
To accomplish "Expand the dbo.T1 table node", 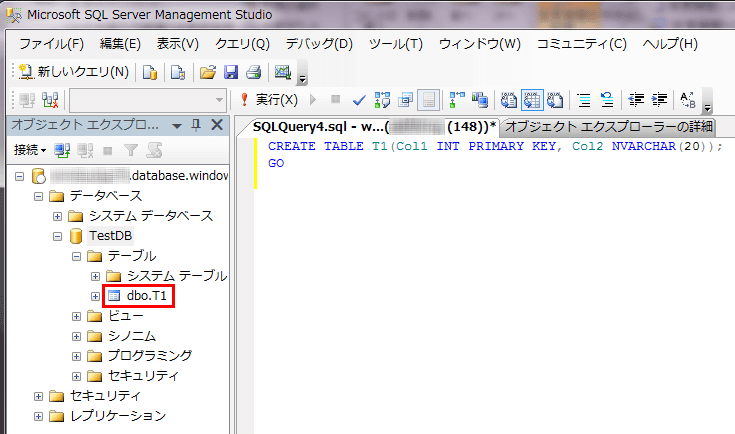I will point(95,296).
